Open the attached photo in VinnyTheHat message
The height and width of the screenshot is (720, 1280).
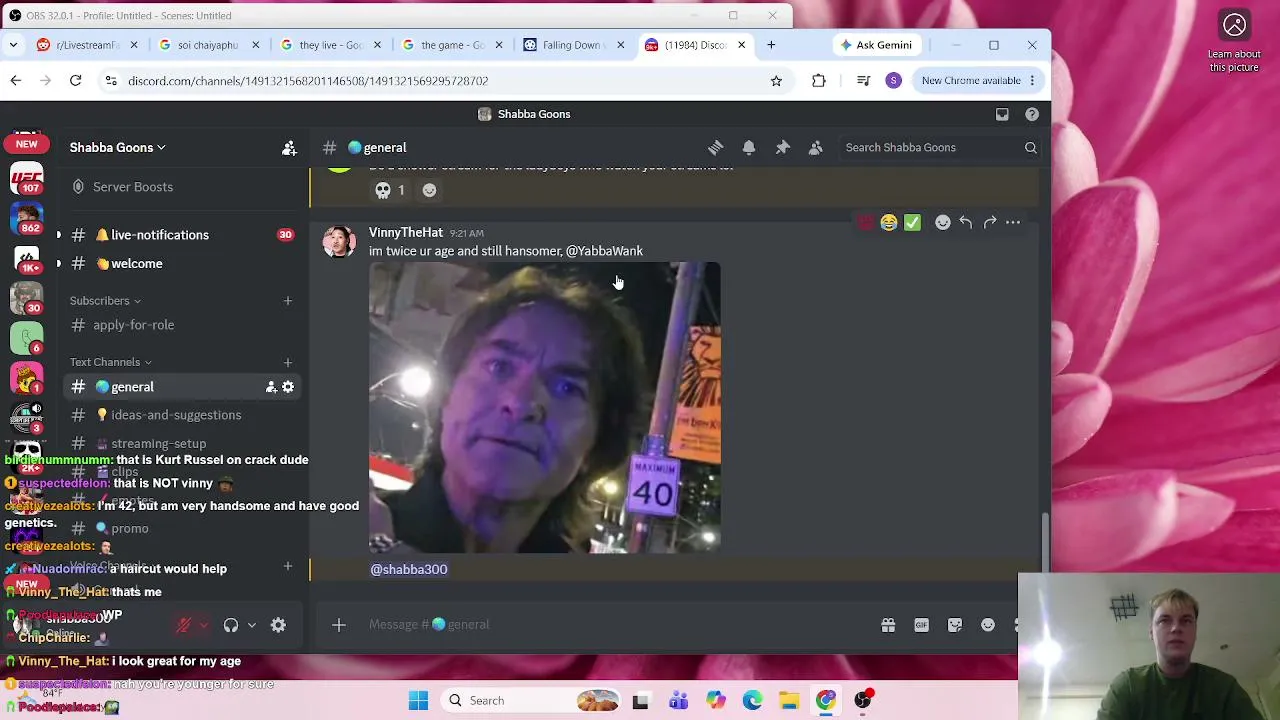(x=545, y=408)
